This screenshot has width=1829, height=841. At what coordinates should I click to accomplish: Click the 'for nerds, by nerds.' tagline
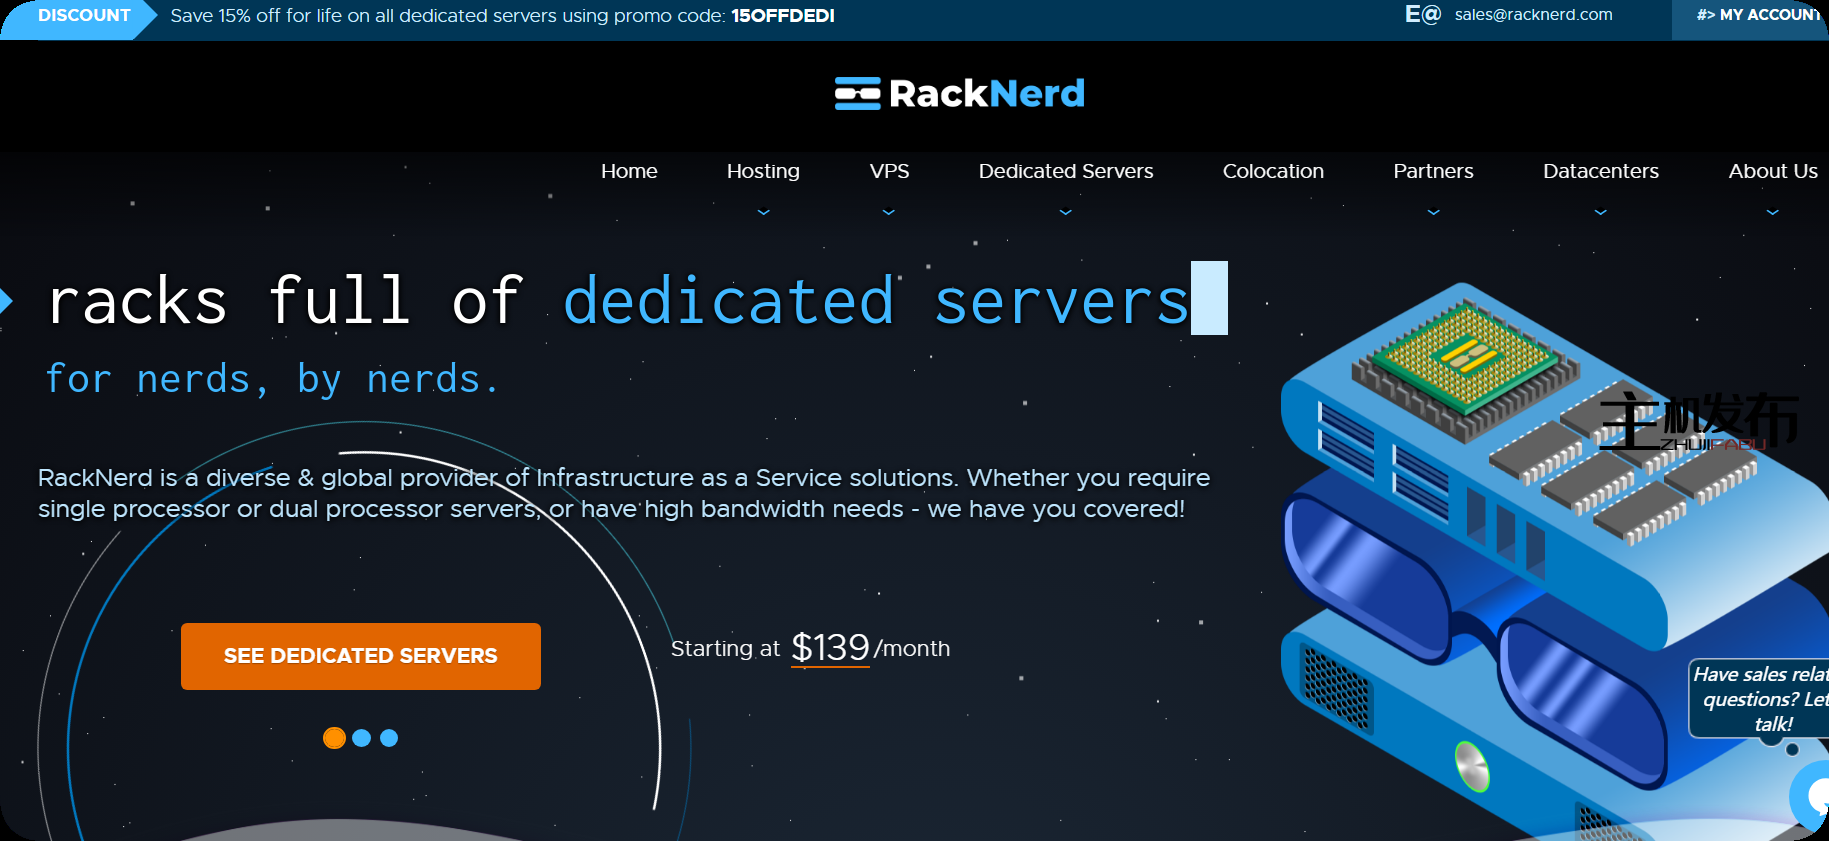pyautogui.click(x=272, y=379)
